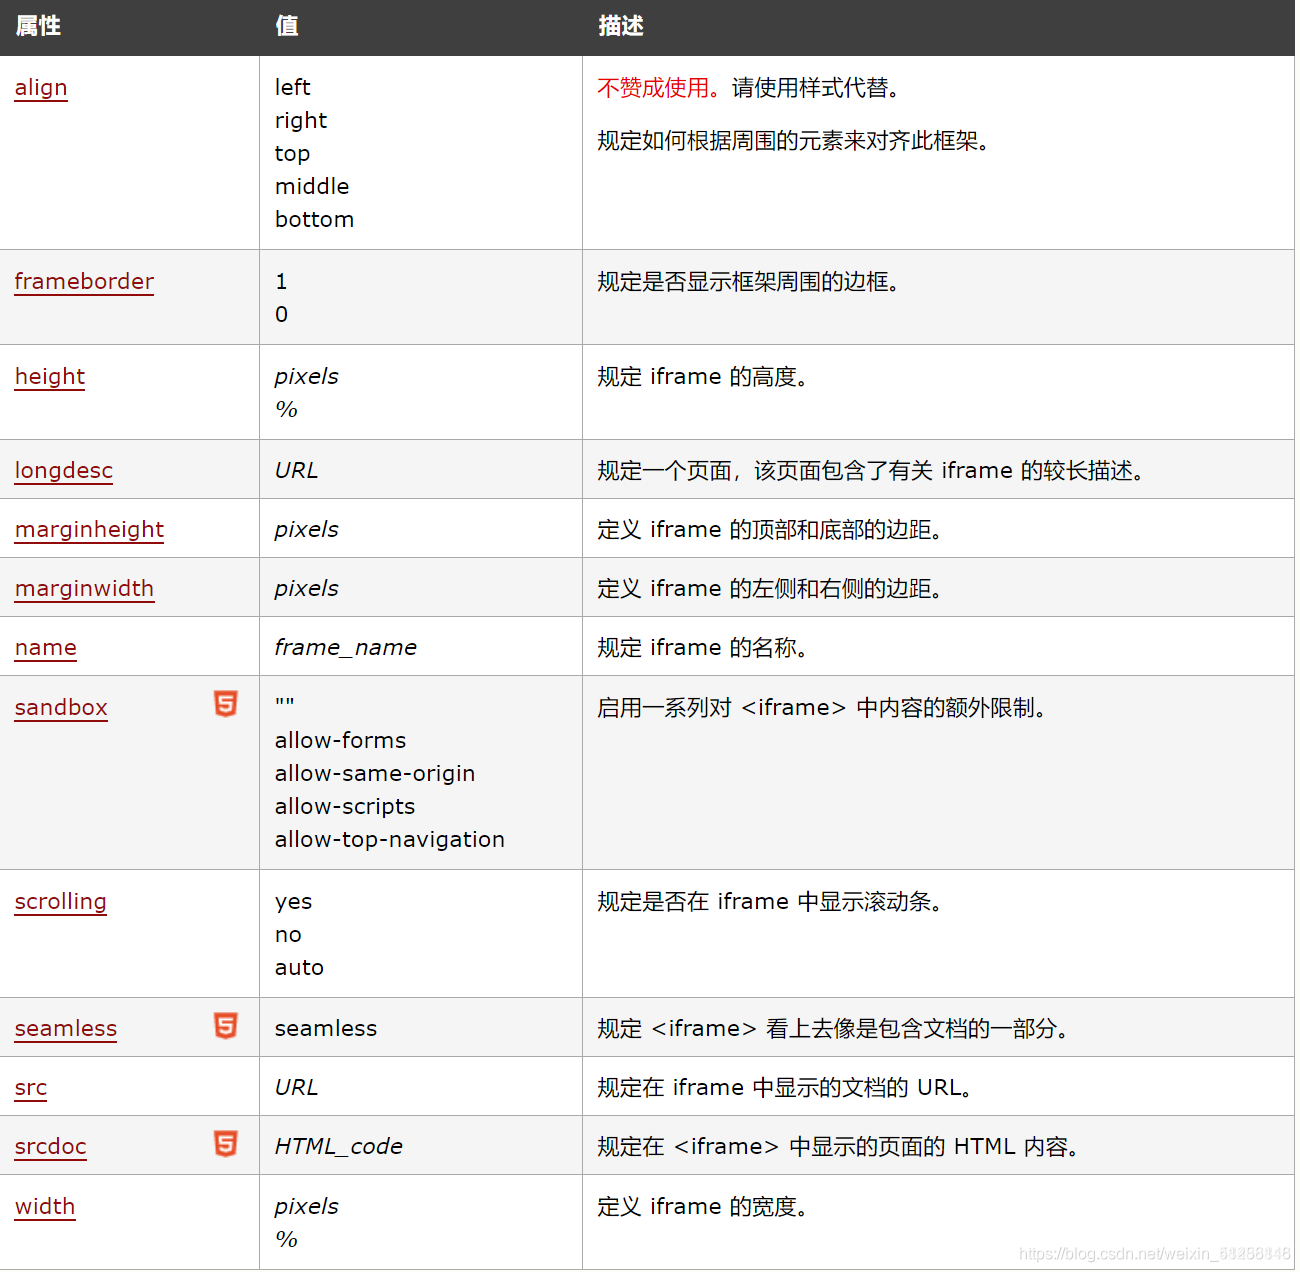
Task: Click the width attribute link
Action: (44, 1207)
